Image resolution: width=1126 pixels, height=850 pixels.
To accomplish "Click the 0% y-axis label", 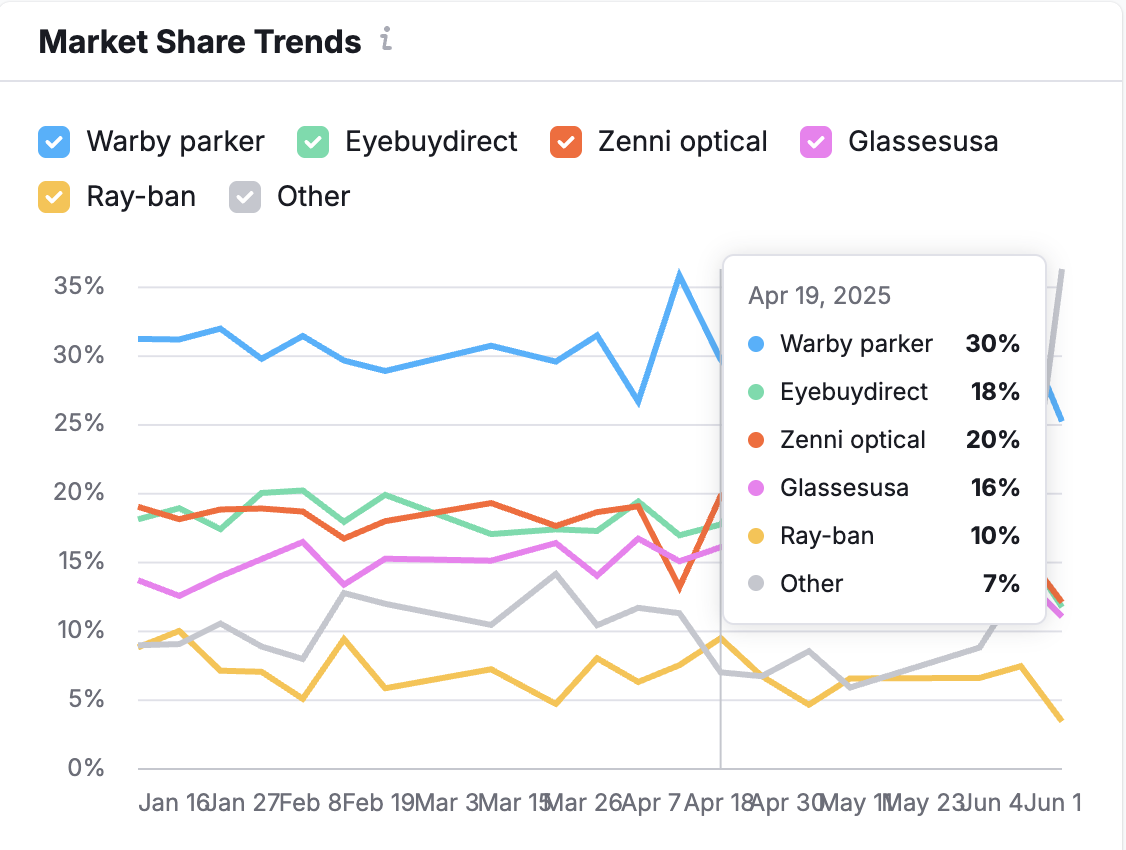I will [86, 768].
